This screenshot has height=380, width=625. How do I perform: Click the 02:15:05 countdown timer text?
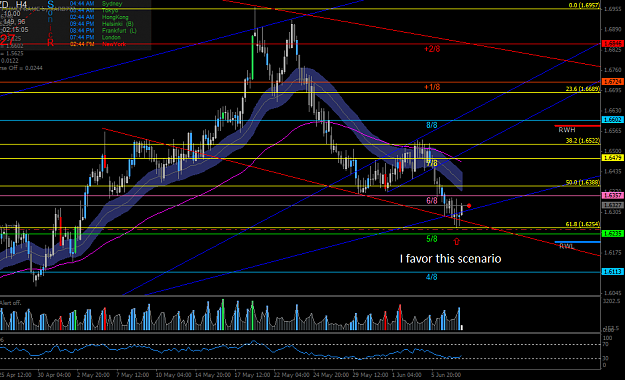(15, 30)
